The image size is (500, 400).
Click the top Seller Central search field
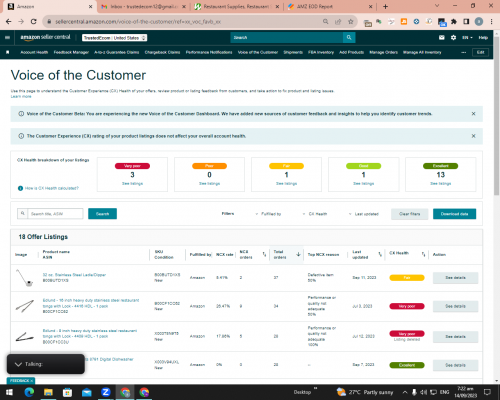click(287, 38)
